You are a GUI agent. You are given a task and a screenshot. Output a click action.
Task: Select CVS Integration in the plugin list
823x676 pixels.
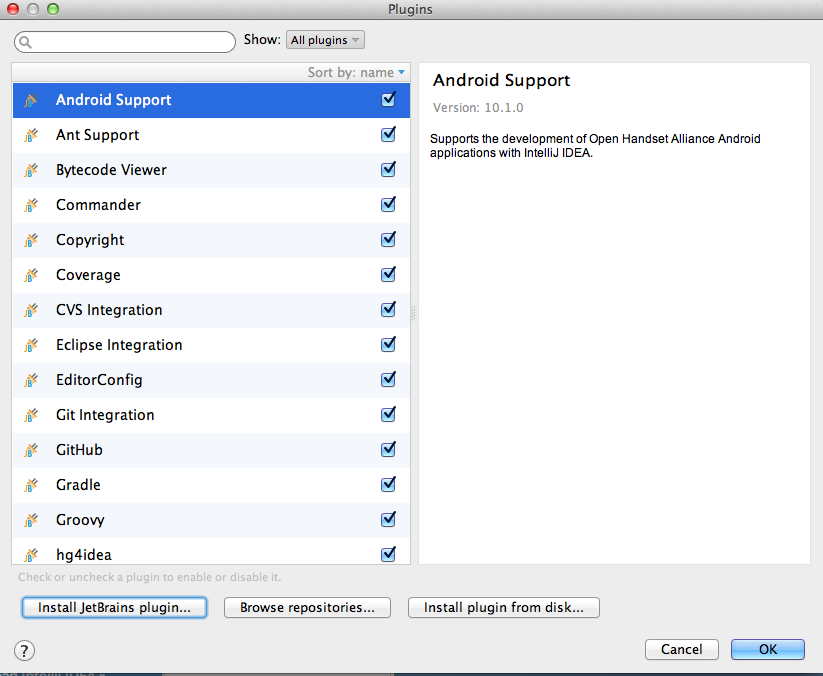point(109,310)
